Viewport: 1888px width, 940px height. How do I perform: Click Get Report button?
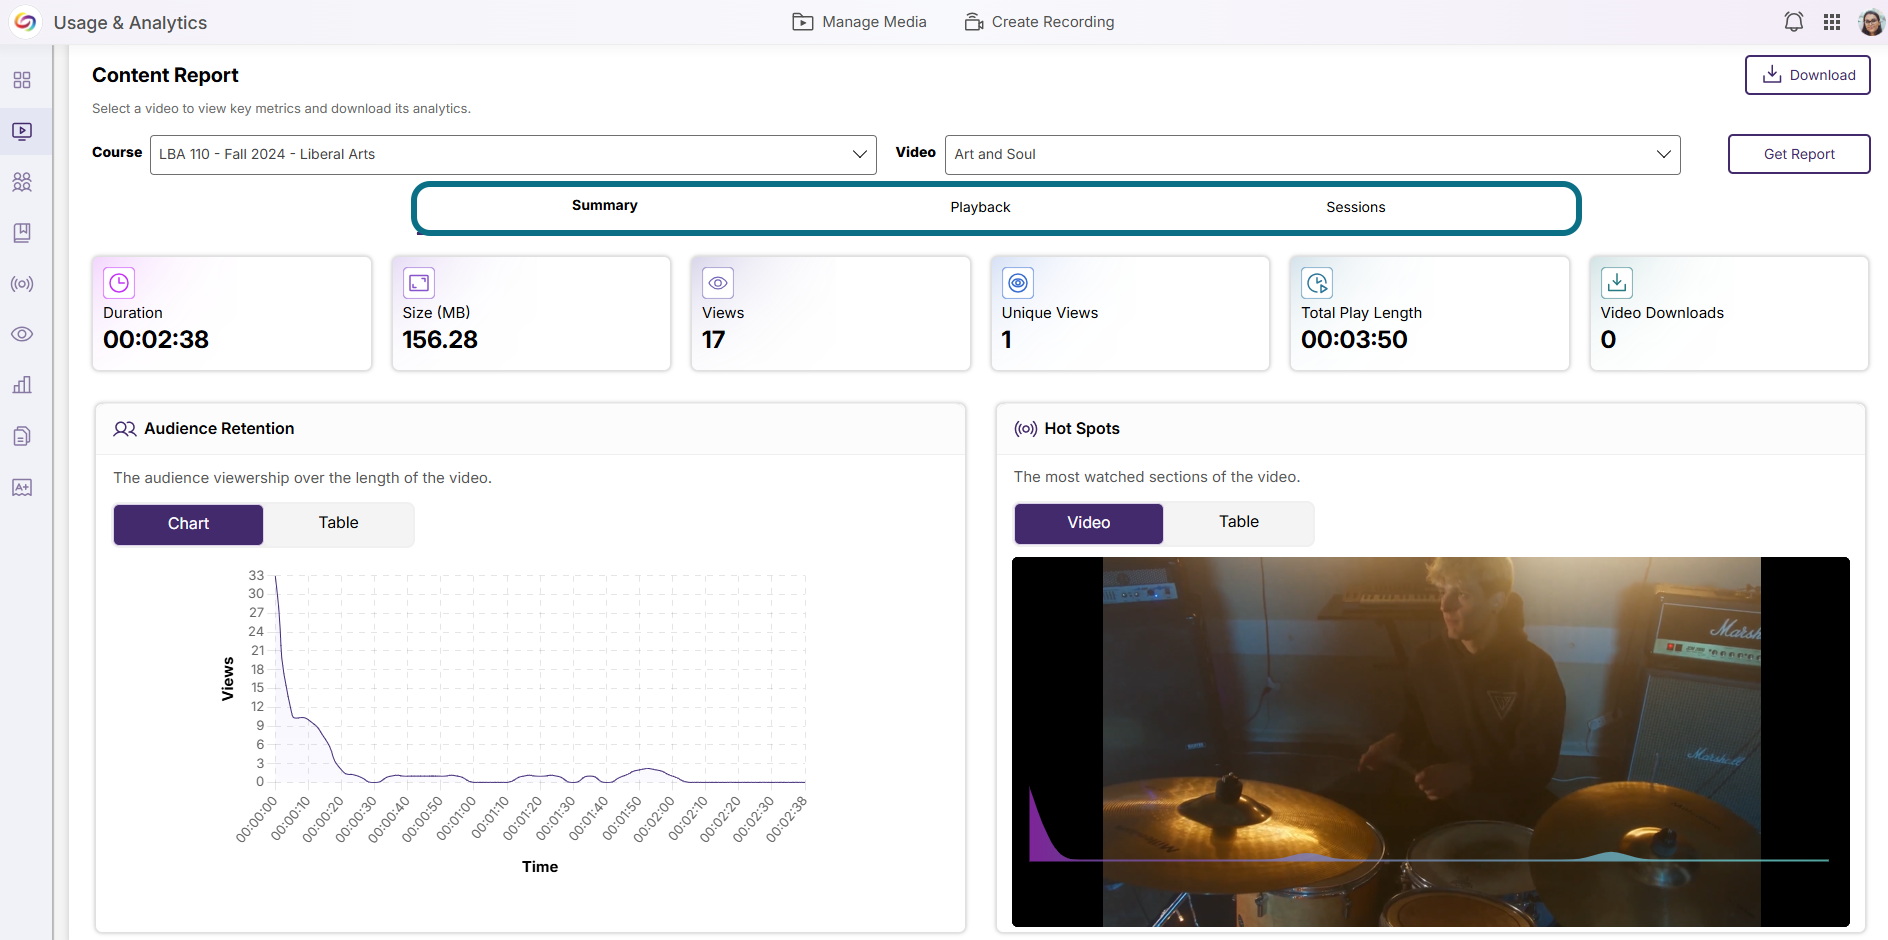pyautogui.click(x=1799, y=154)
